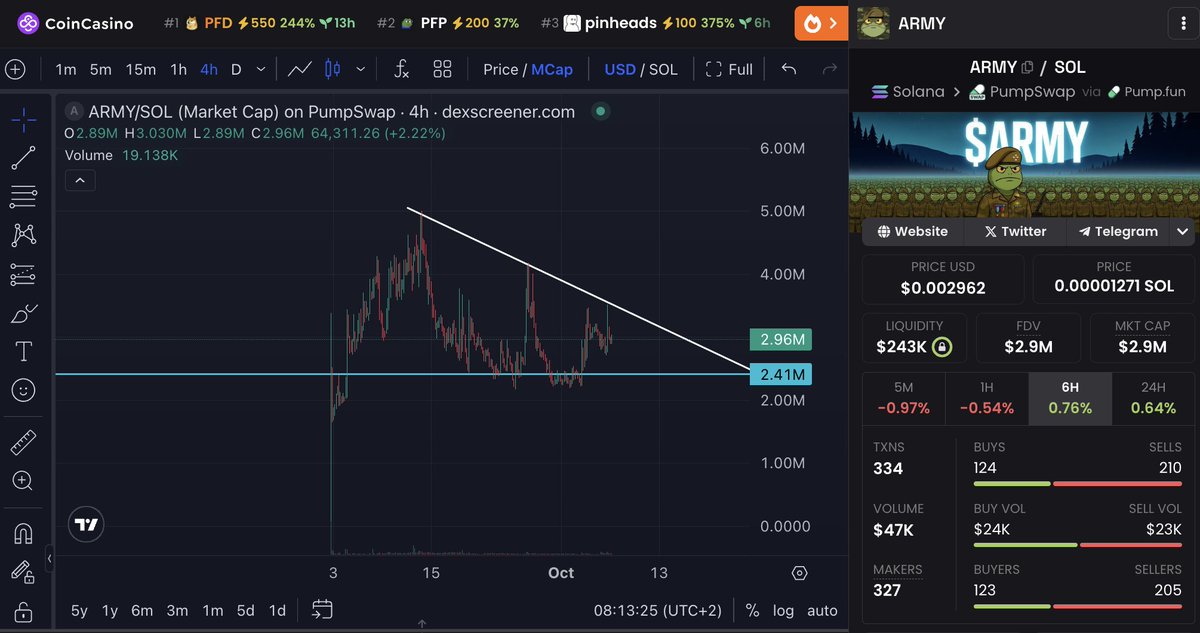Show chart values in USD

coord(620,69)
